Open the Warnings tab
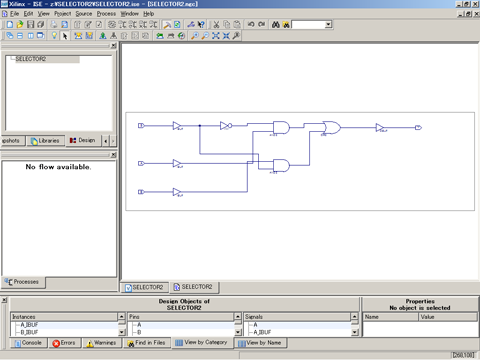 pos(101,343)
